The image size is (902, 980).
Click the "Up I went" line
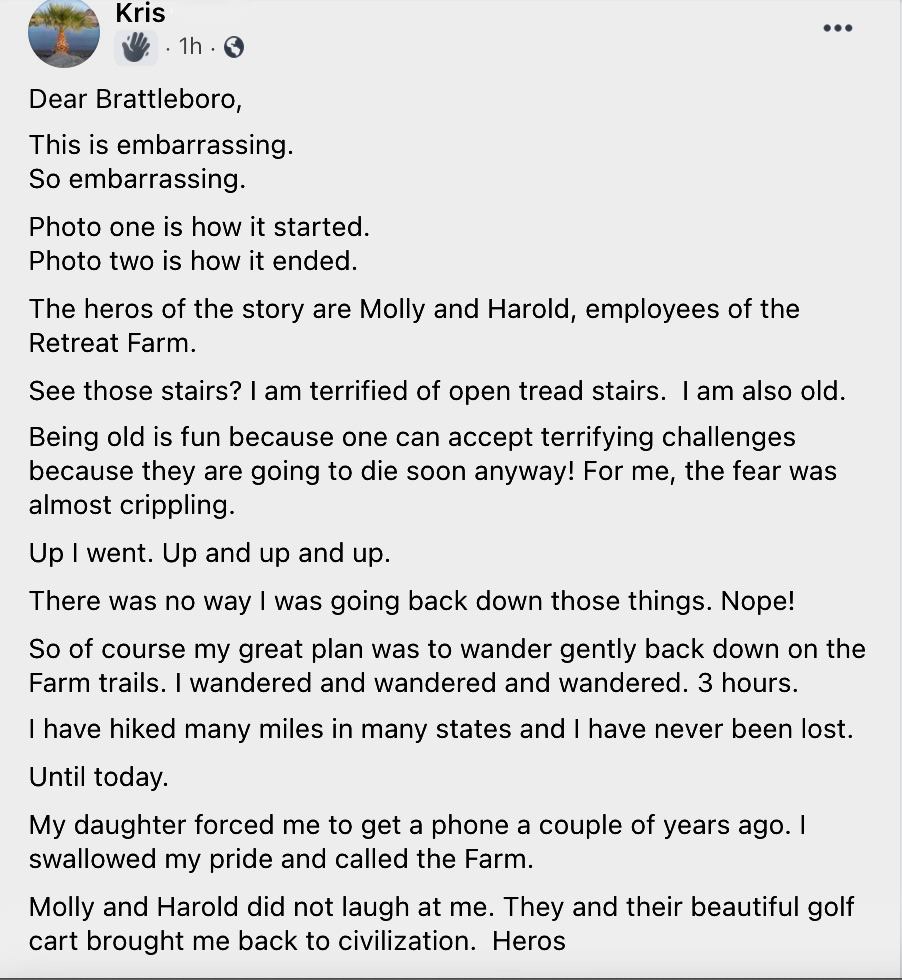(x=209, y=553)
